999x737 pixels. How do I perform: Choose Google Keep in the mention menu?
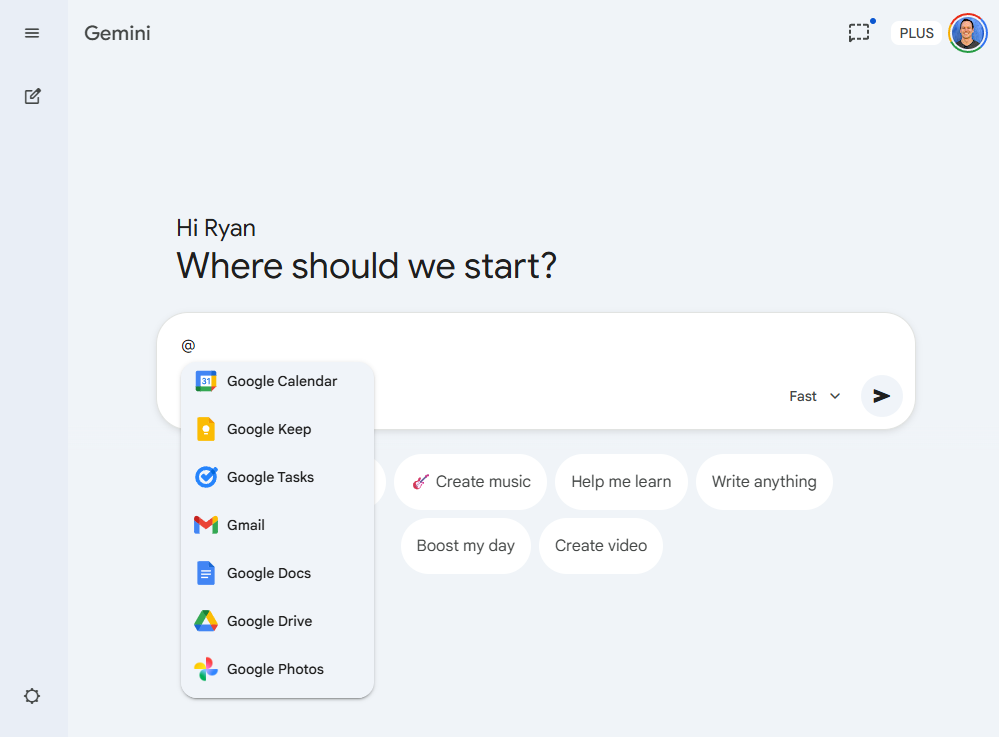277,429
